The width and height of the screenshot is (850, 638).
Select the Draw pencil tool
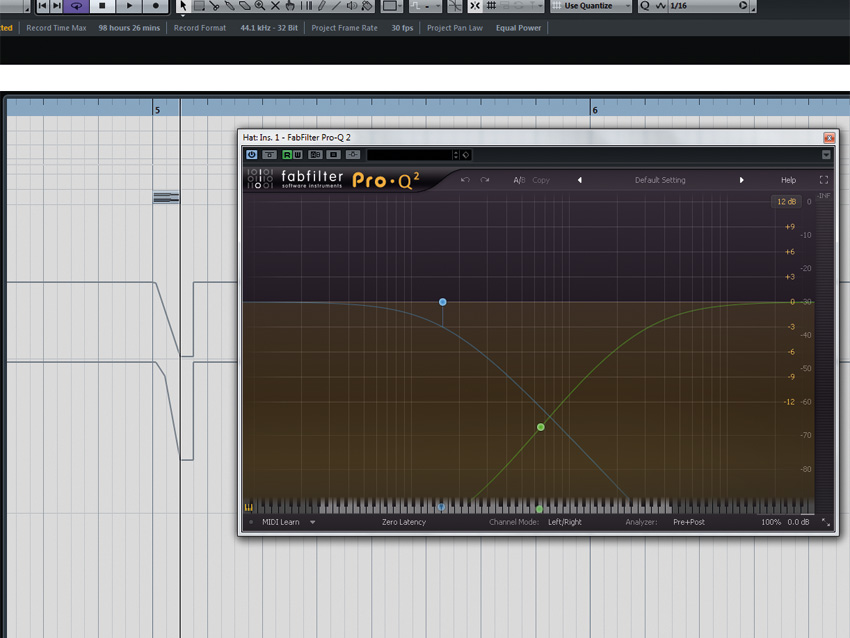click(x=321, y=6)
